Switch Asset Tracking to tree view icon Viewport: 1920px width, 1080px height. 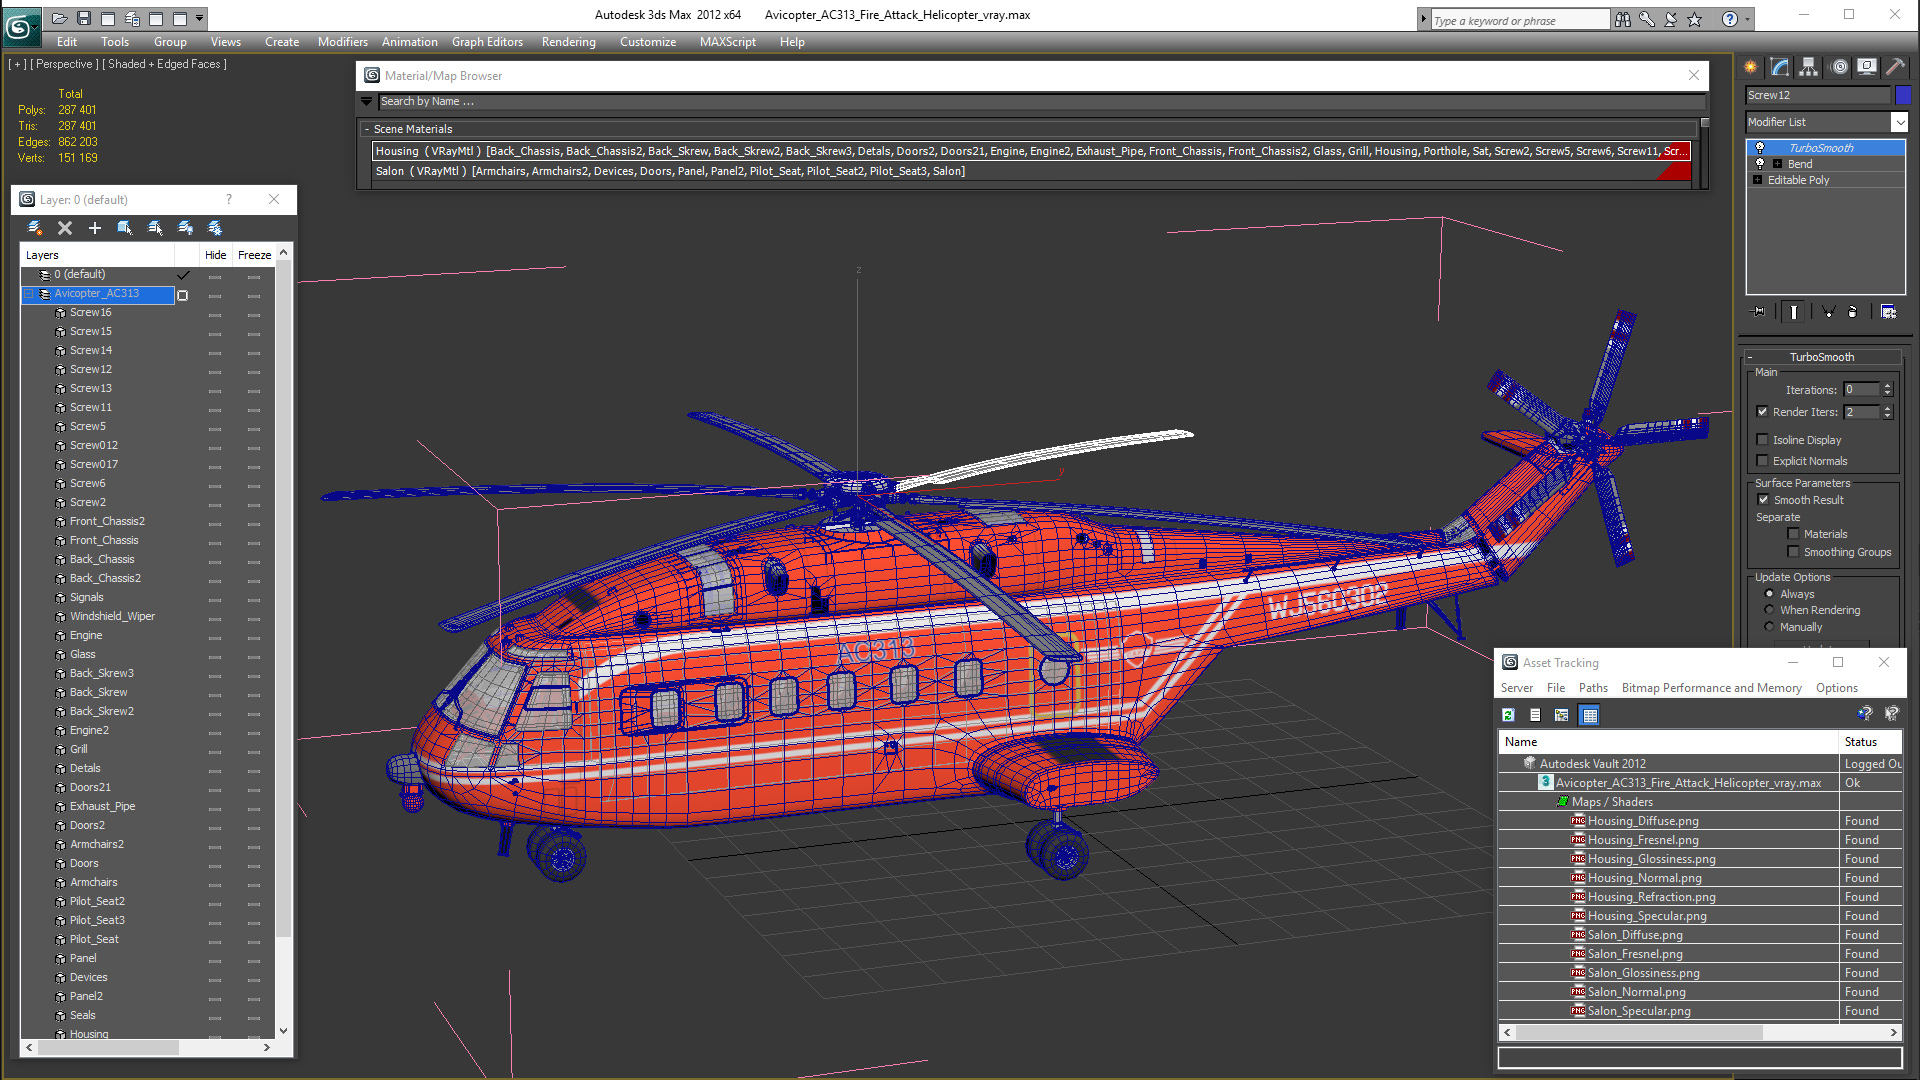pos(1561,715)
